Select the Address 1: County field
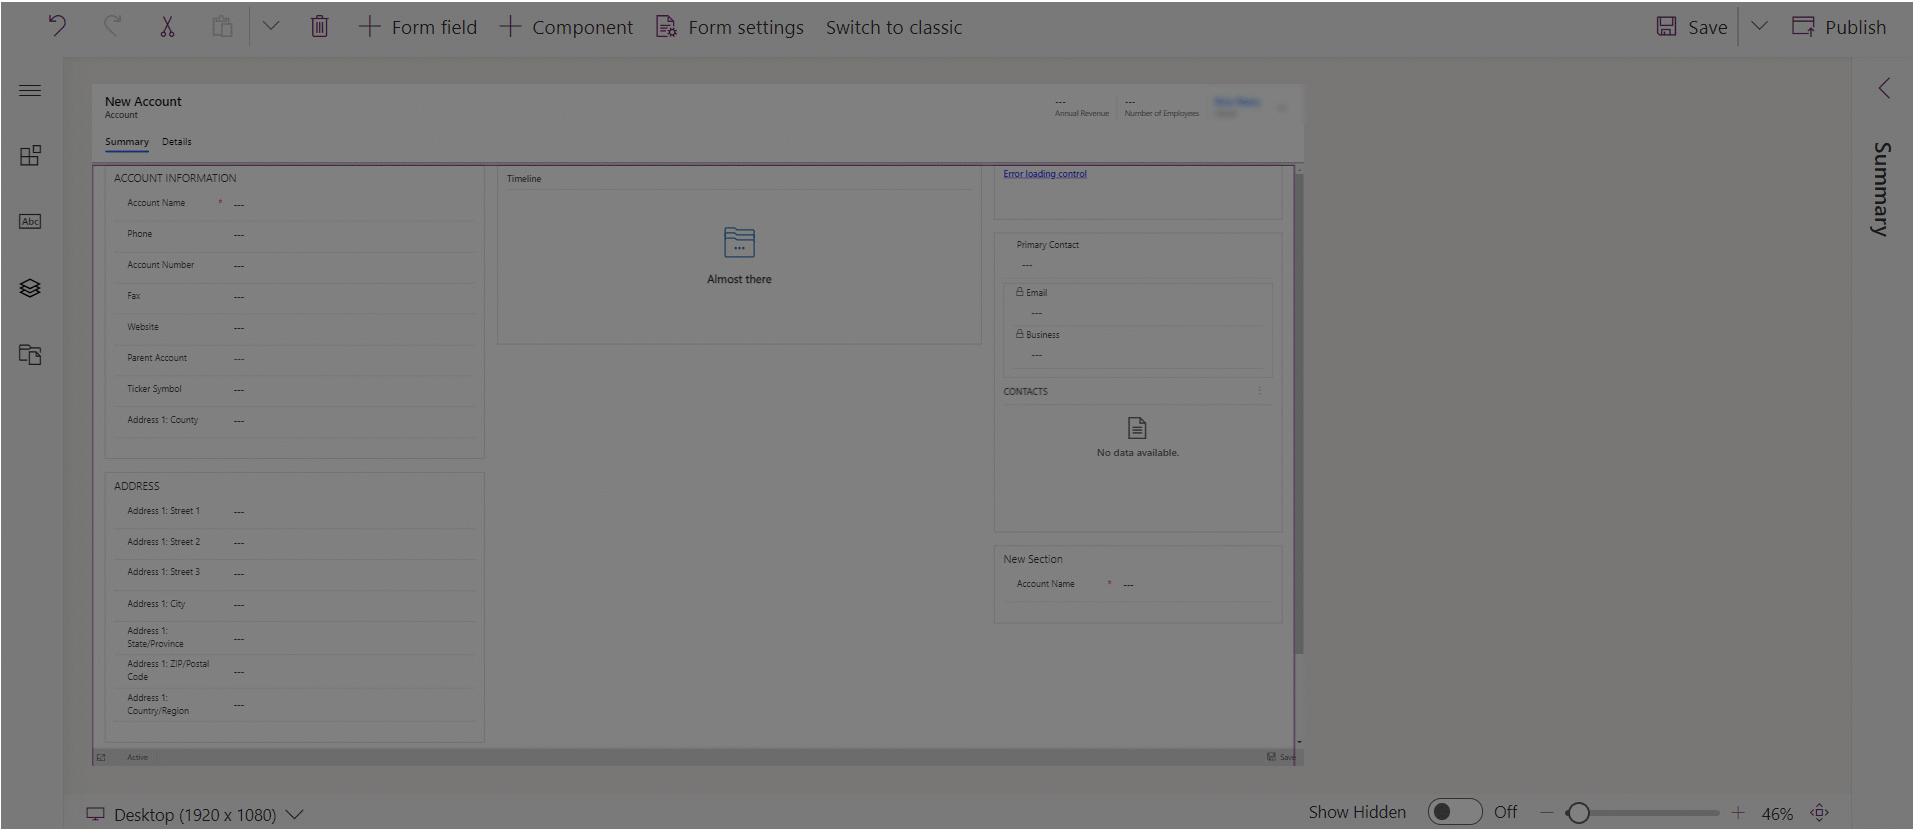The image size is (1914, 830). (294, 420)
